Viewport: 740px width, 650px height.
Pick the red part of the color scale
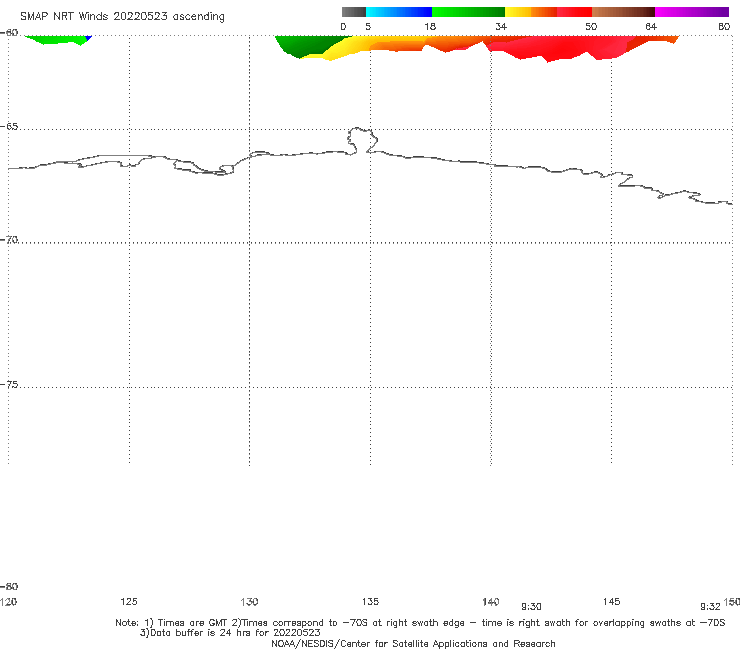(574, 12)
